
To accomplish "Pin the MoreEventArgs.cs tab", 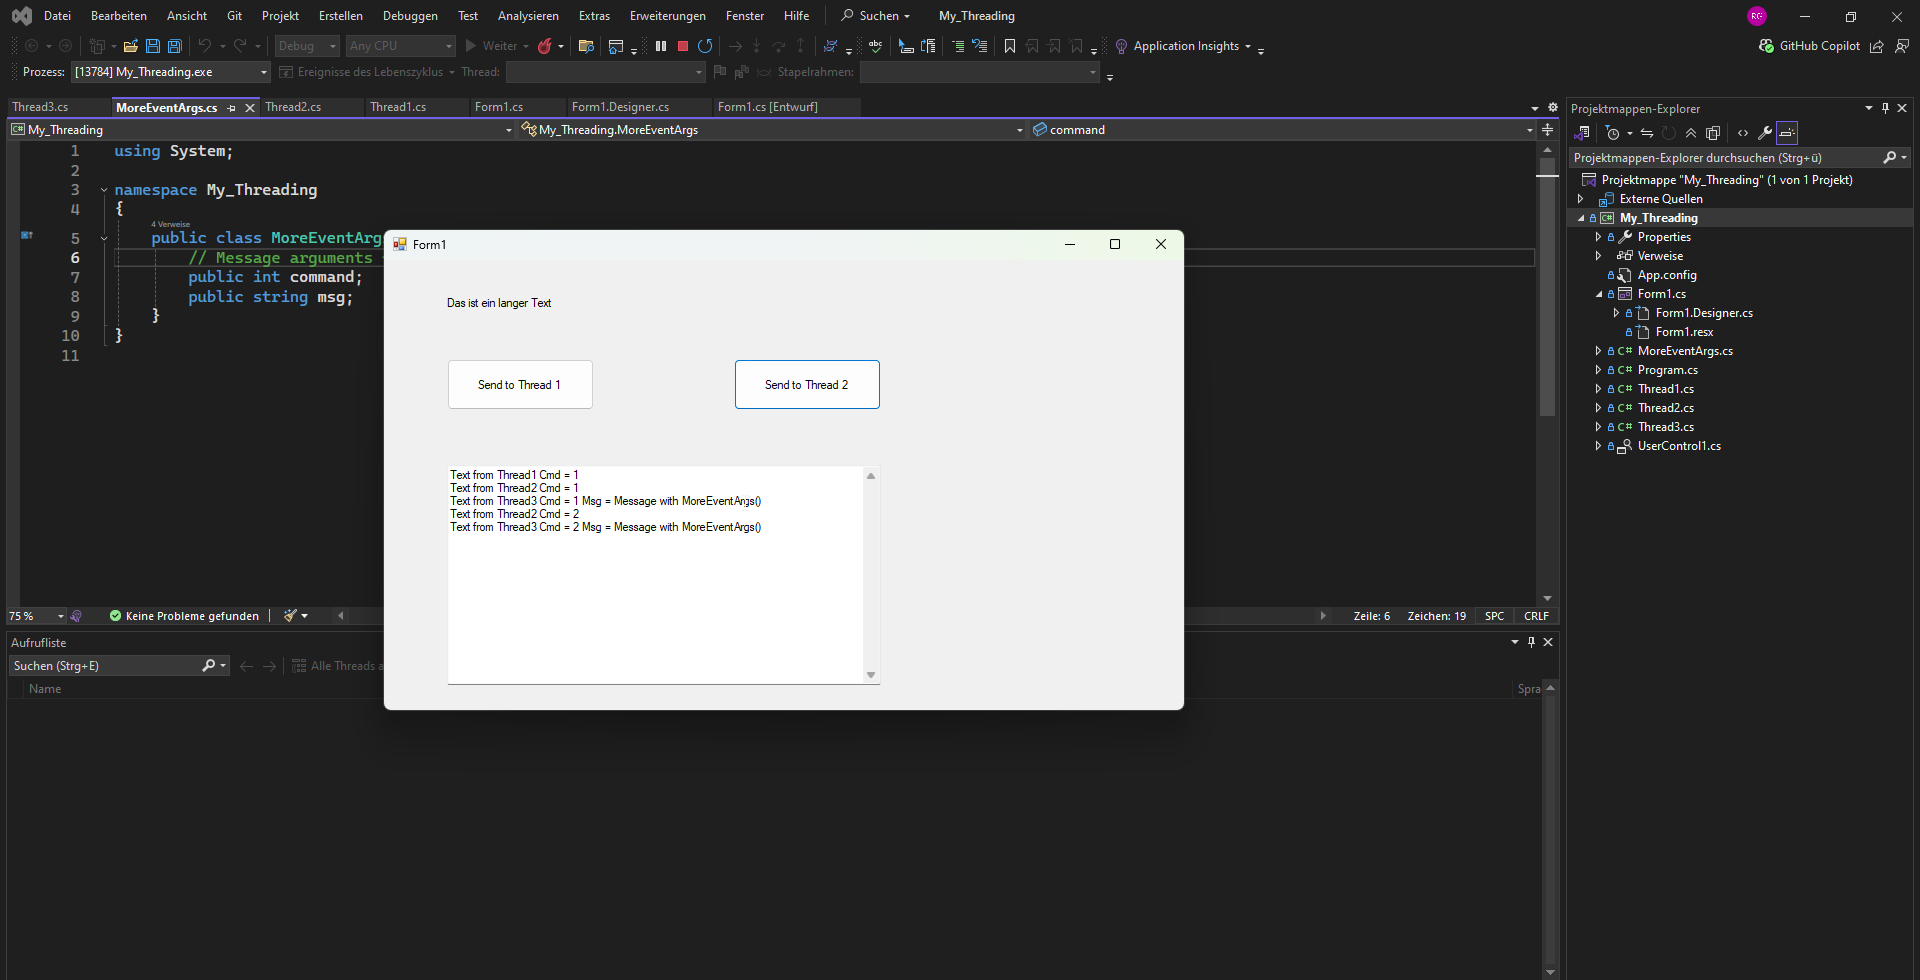I will pyautogui.click(x=232, y=108).
